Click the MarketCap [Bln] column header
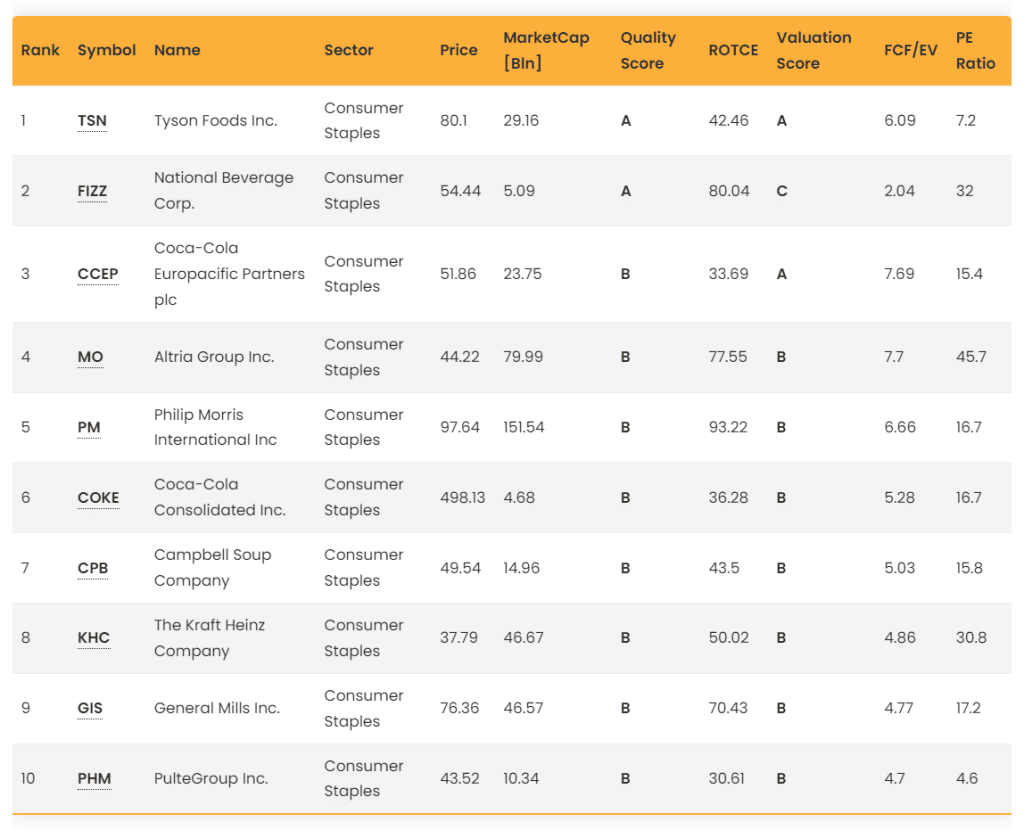1024x830 pixels. 546,50
